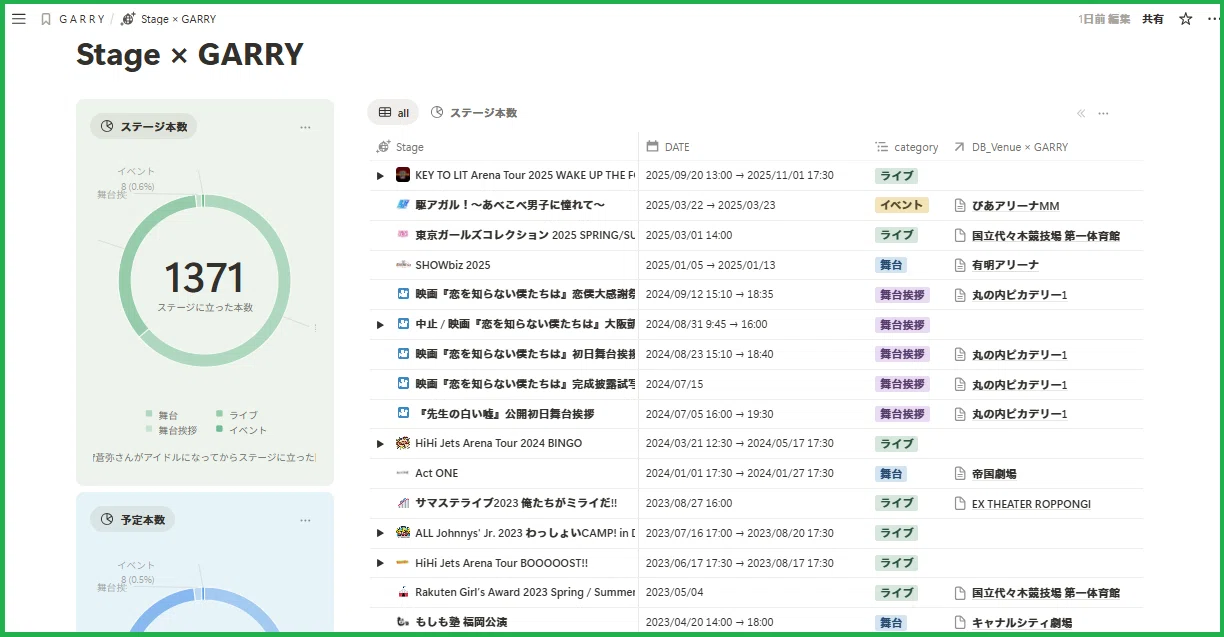1224x637 pixels.
Task: Expand HiHi Jets Arena Tour 2024 BINGO row
Action: click(x=380, y=444)
